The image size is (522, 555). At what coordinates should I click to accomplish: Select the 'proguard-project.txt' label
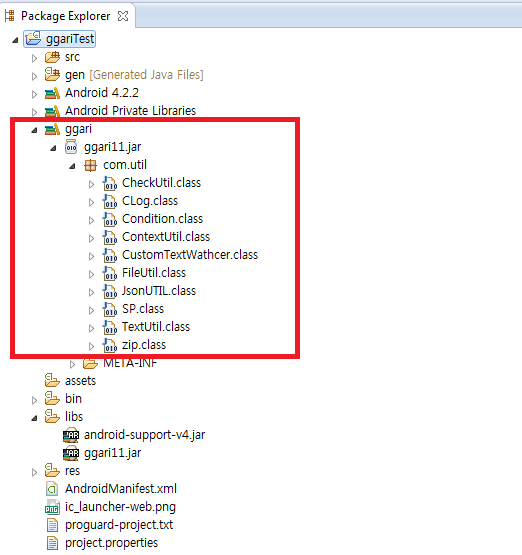pyautogui.click(x=119, y=525)
